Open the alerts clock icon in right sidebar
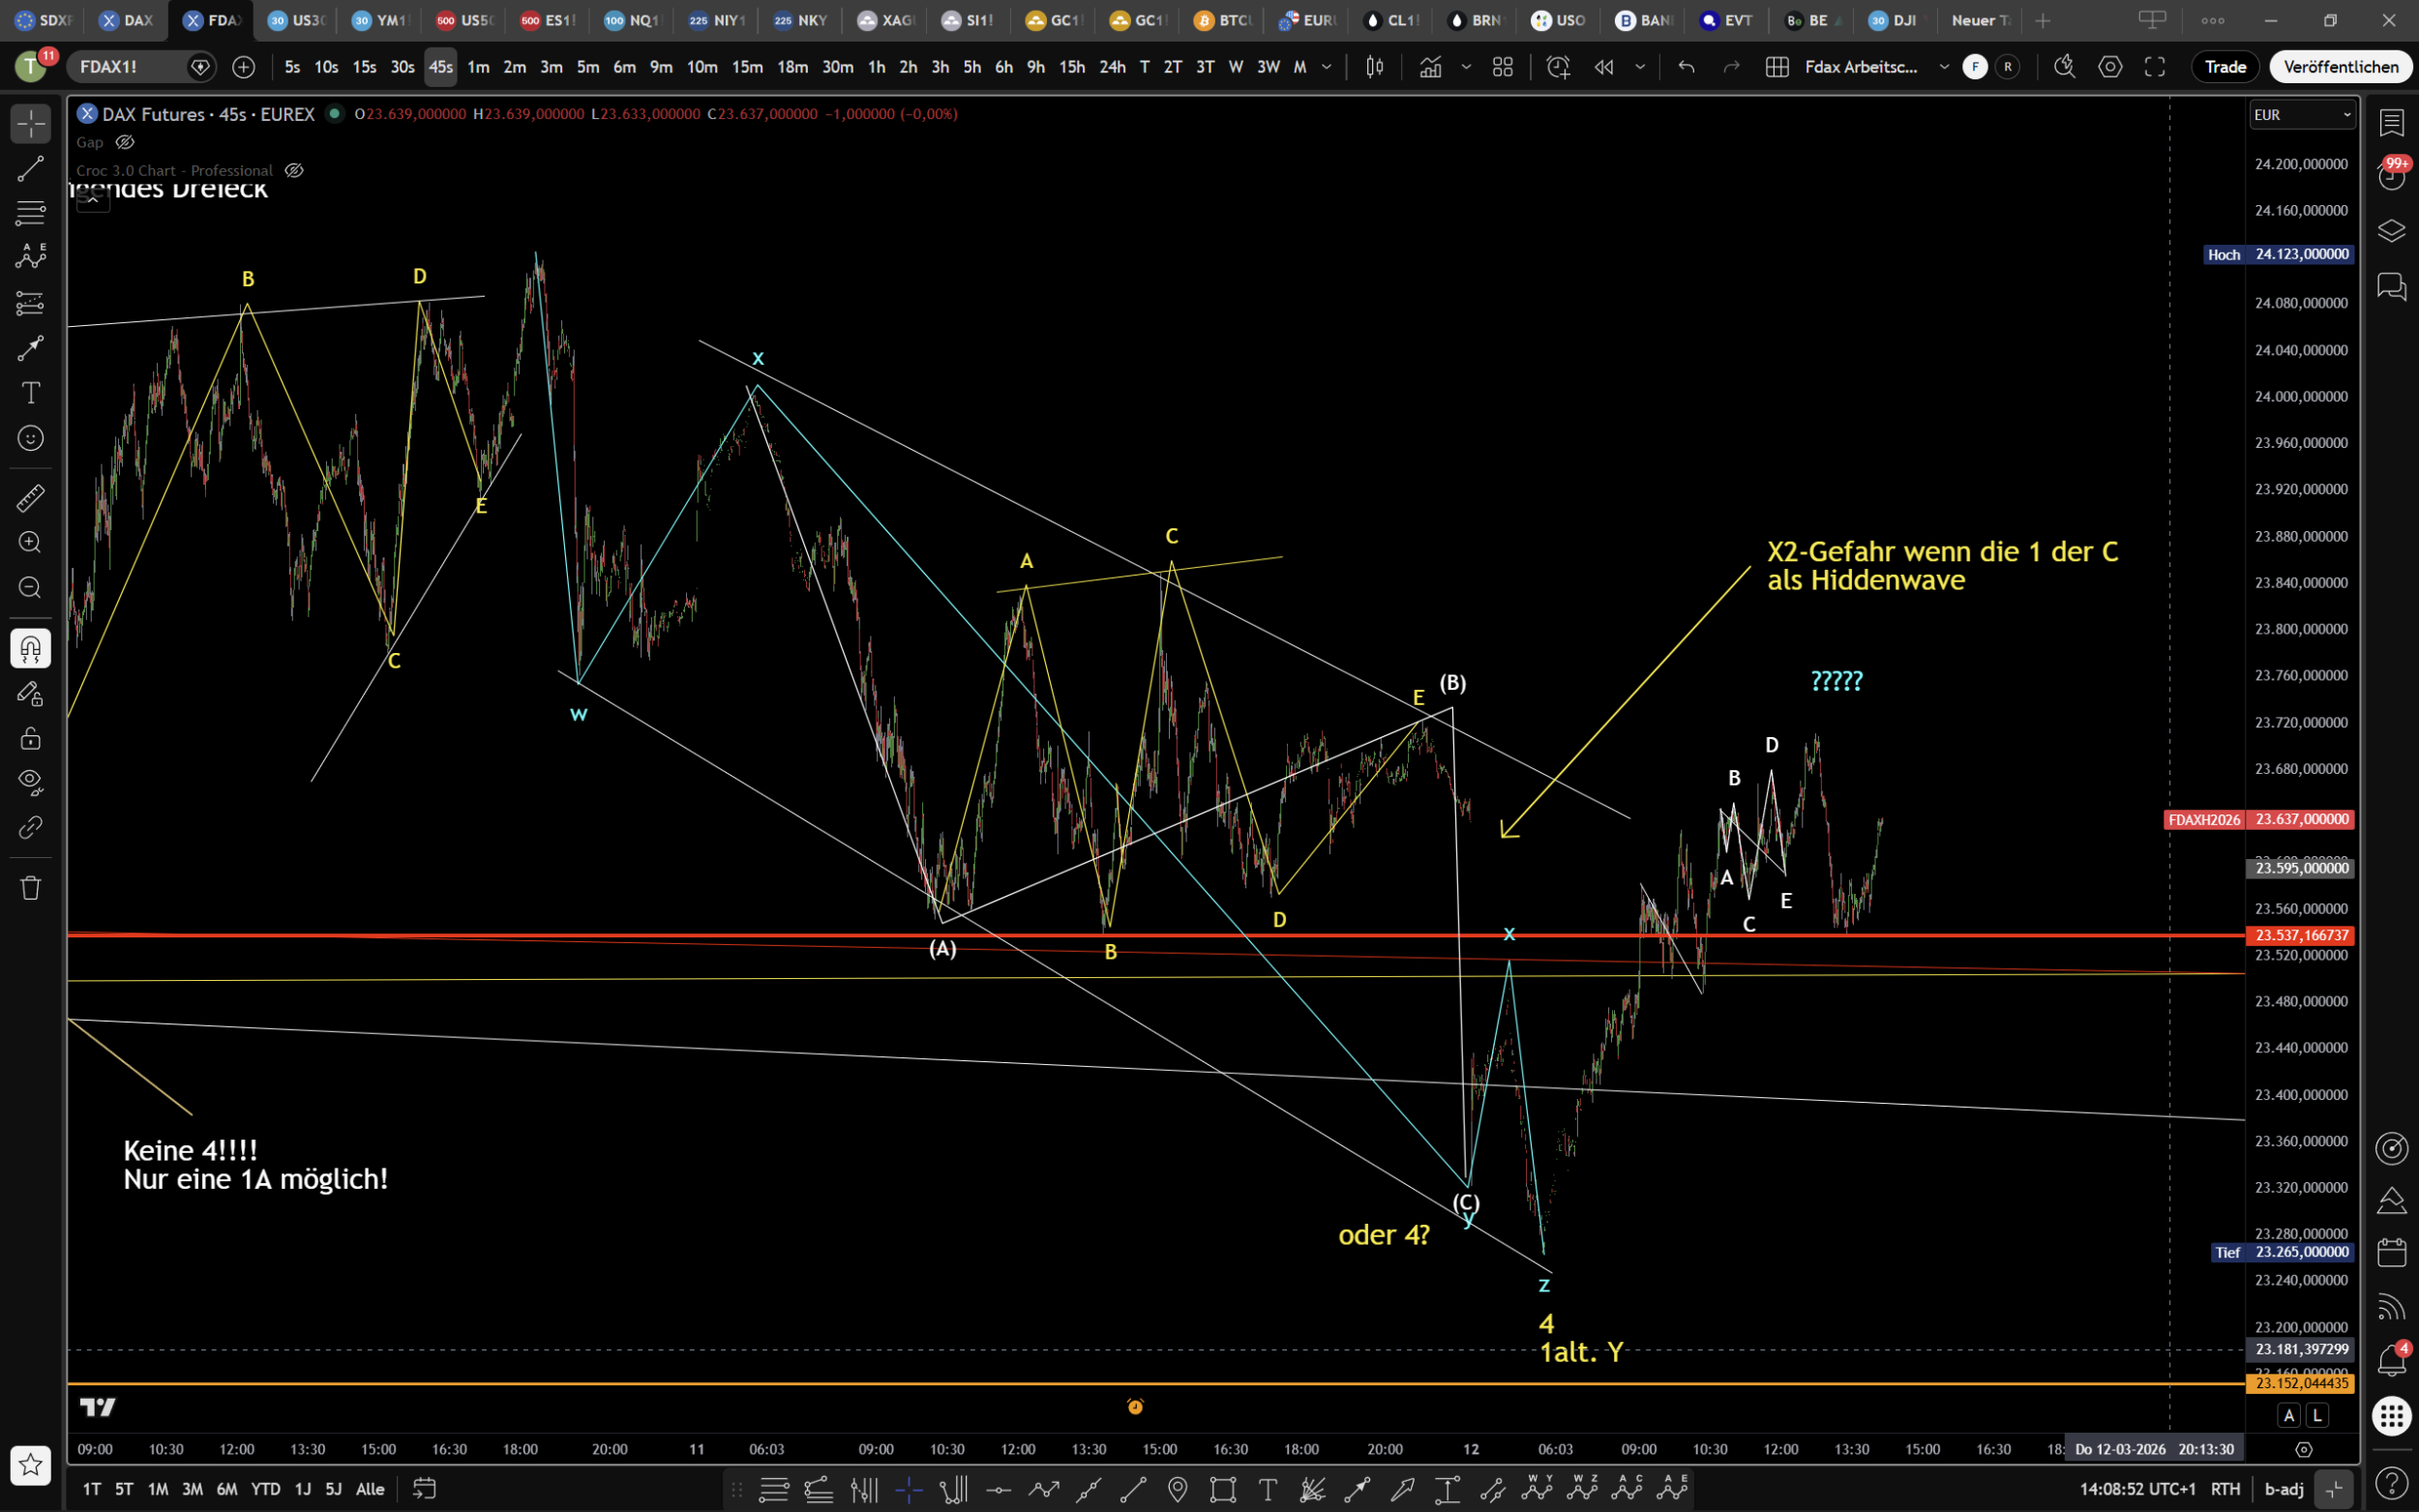 (2391, 176)
